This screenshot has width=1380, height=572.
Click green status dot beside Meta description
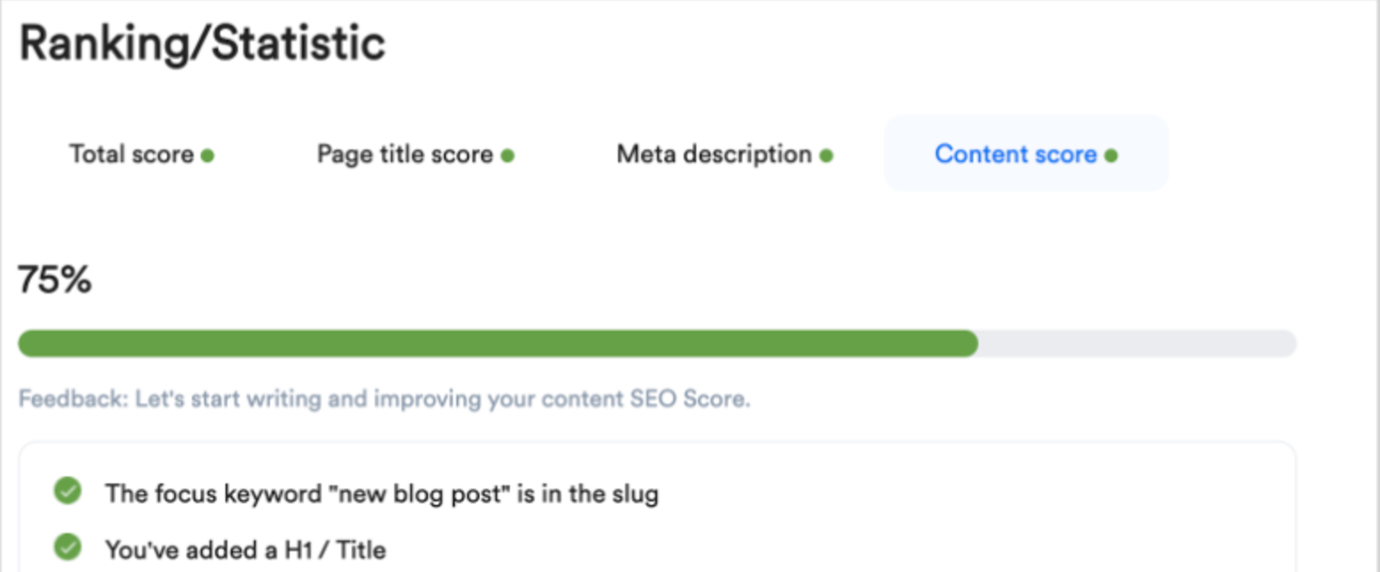click(x=826, y=156)
